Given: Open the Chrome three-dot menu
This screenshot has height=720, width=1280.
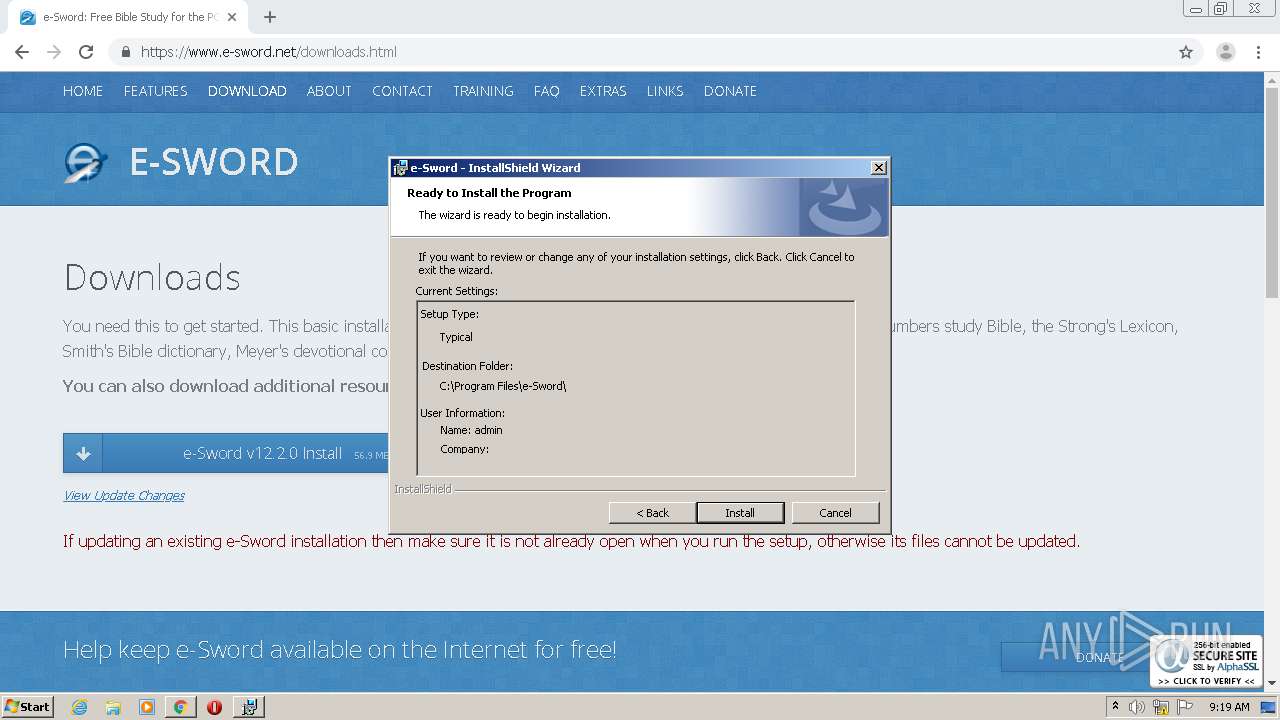Looking at the screenshot, I should [x=1258, y=52].
